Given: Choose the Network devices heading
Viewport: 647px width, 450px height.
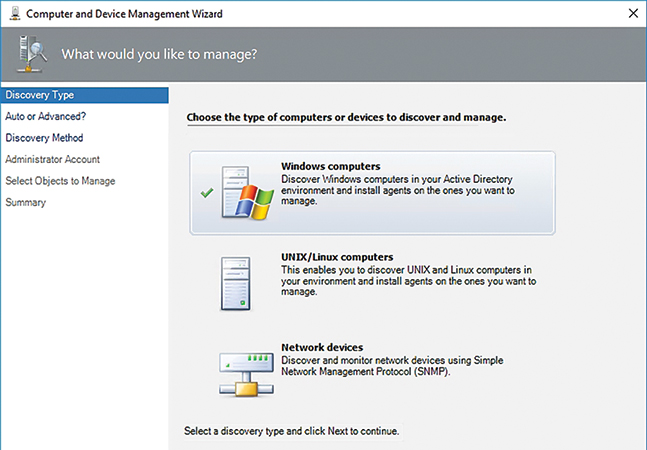Looking at the screenshot, I should (322, 347).
